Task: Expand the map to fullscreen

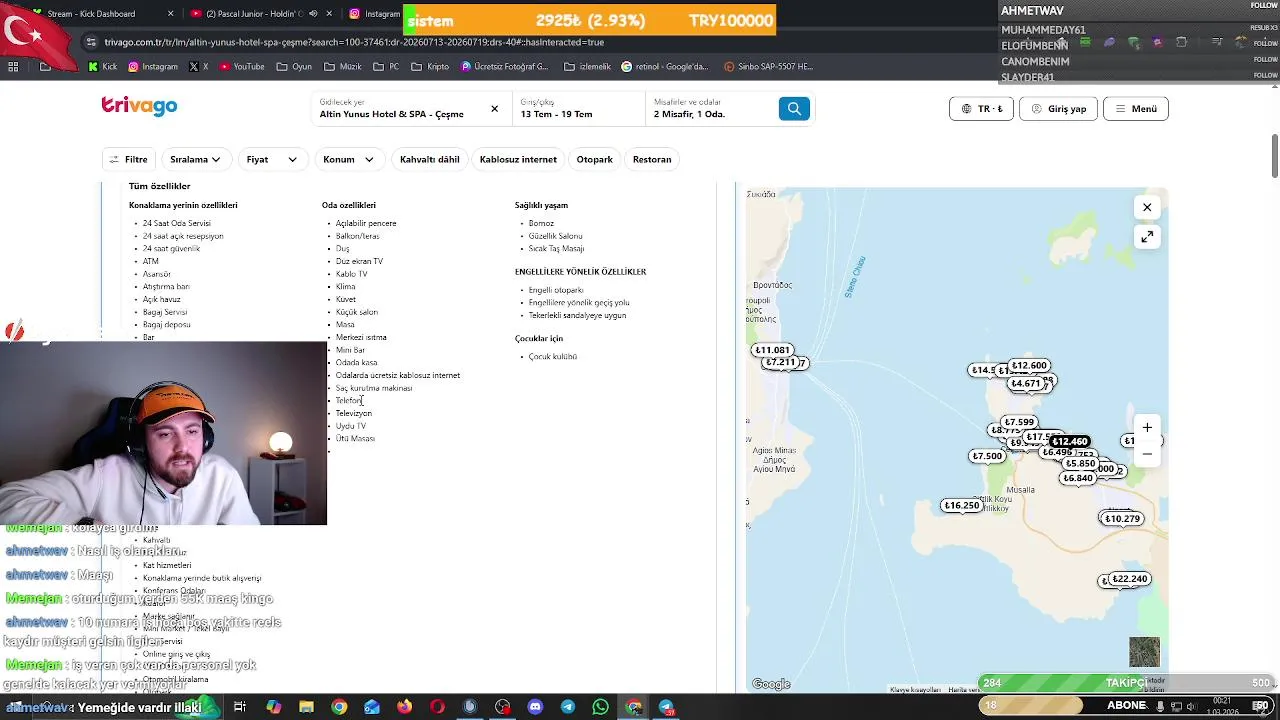Action: point(1147,237)
